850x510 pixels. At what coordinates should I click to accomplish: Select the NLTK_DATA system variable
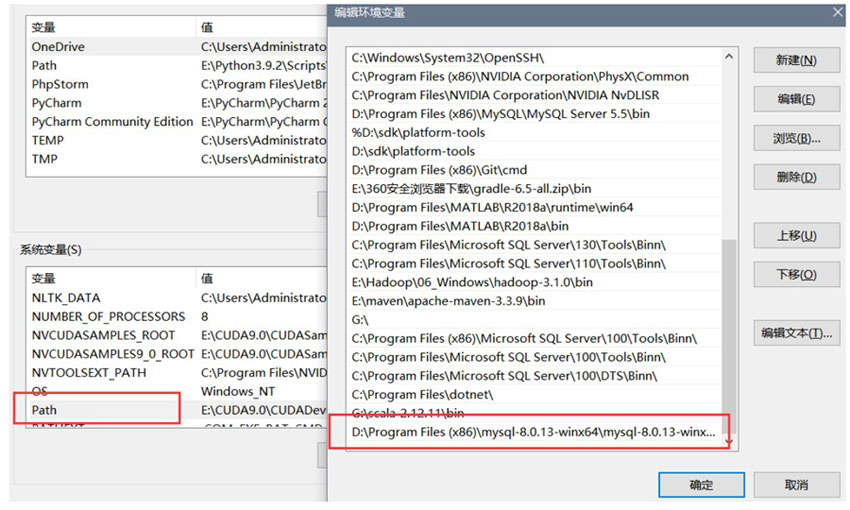coord(66,297)
